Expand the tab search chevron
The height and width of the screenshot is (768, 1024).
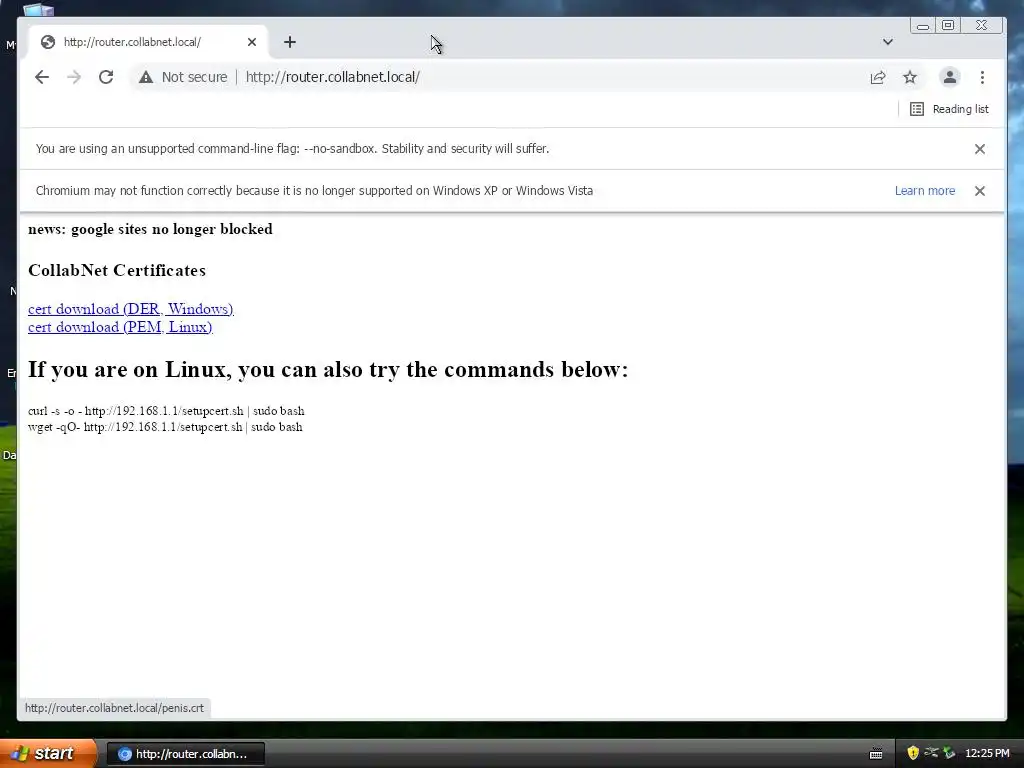888,42
